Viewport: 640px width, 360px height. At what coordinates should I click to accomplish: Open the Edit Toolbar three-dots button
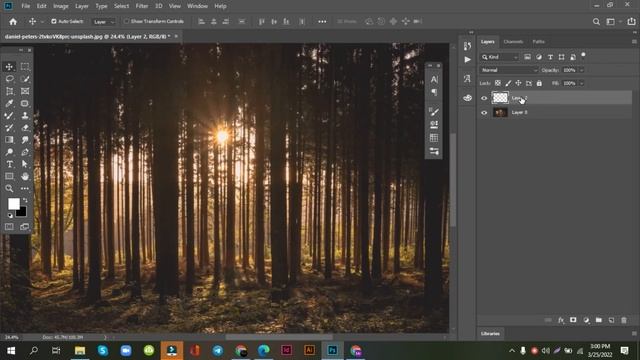[25, 189]
